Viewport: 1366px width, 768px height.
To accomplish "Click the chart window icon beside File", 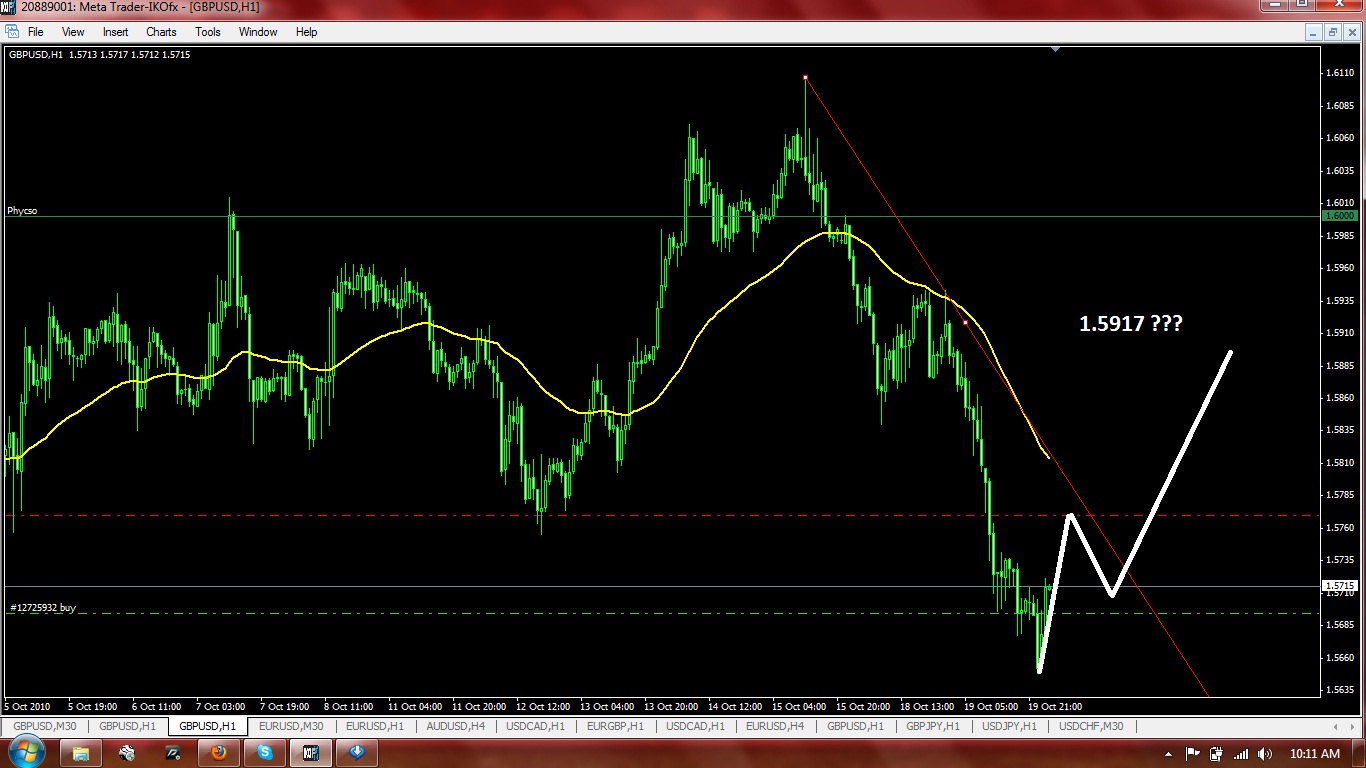I will tap(12, 32).
